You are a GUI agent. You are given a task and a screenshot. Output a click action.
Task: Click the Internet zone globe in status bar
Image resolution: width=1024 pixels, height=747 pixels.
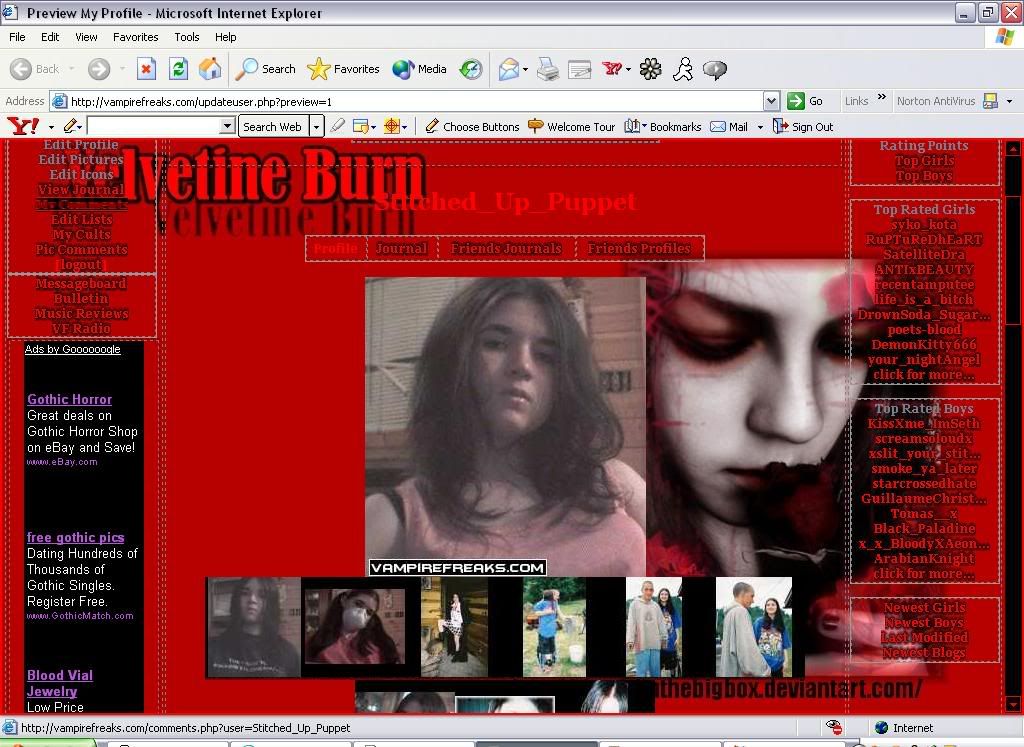click(882, 727)
